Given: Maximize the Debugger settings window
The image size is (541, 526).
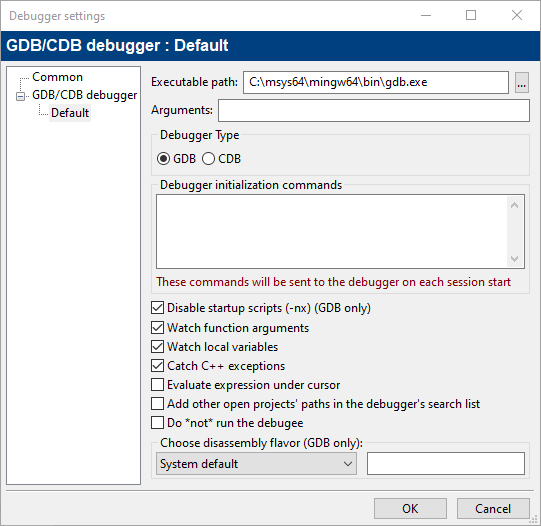Looking at the screenshot, I should [471, 15].
